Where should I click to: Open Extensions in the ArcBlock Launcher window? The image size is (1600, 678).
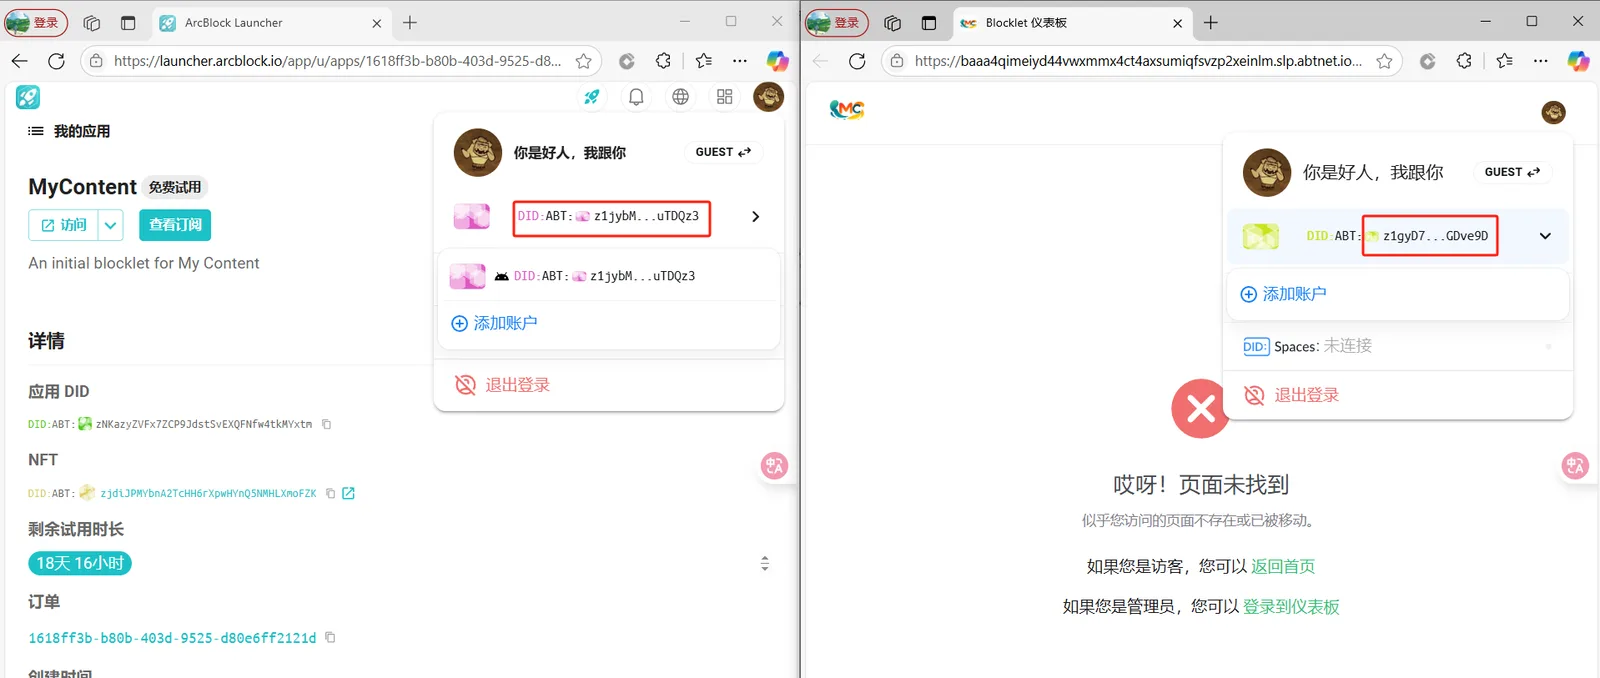[x=663, y=61]
